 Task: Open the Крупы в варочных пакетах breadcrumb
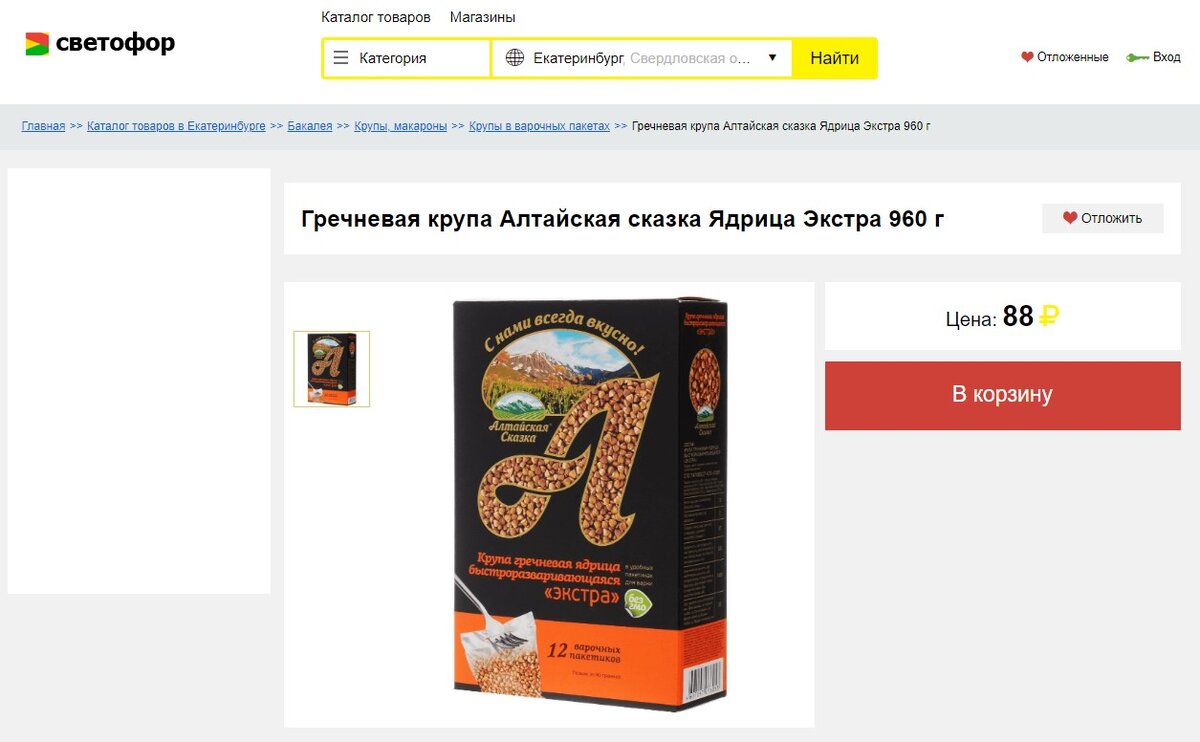point(539,126)
